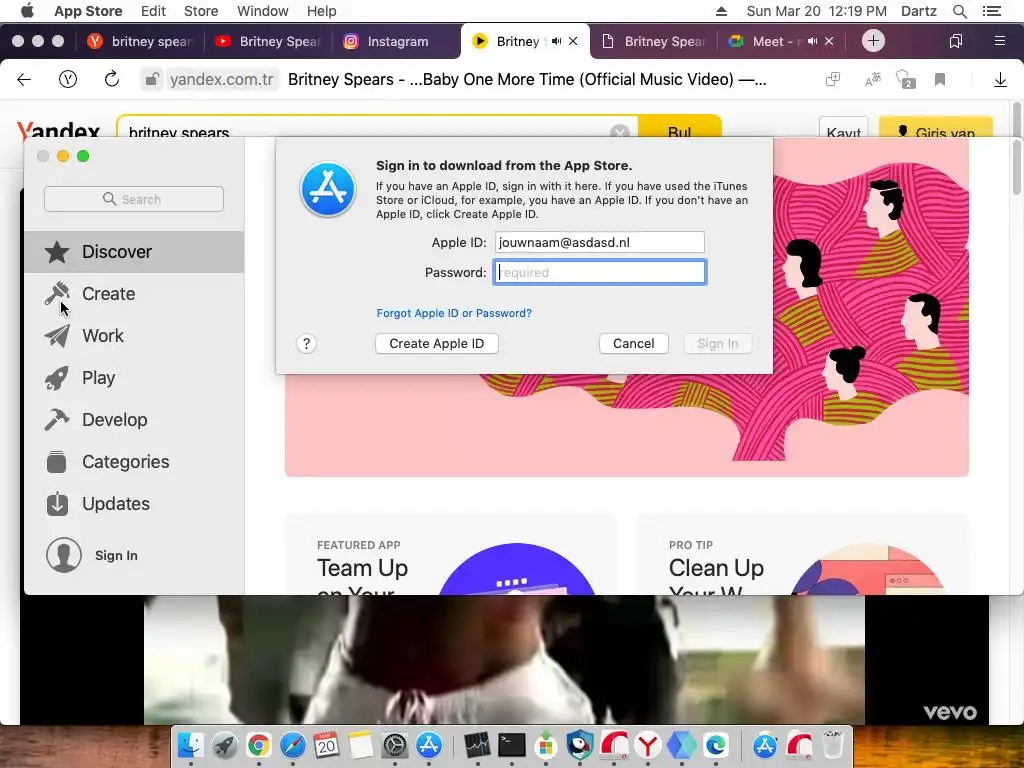
Task: Mute the active Britney tab audio
Action: (556, 41)
